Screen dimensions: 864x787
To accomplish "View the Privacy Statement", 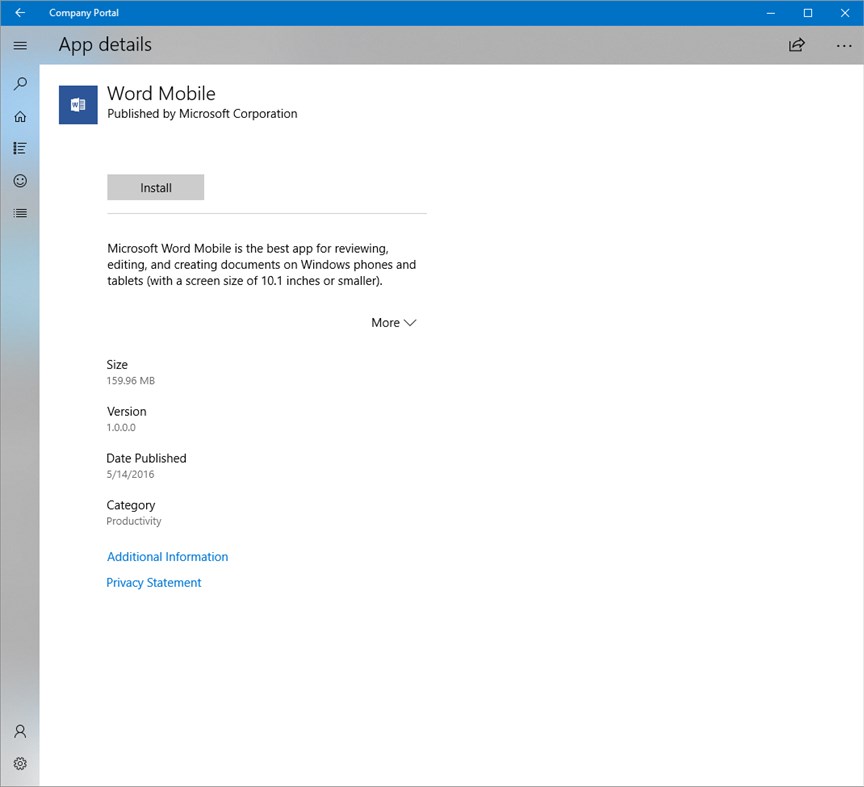I will [153, 582].
